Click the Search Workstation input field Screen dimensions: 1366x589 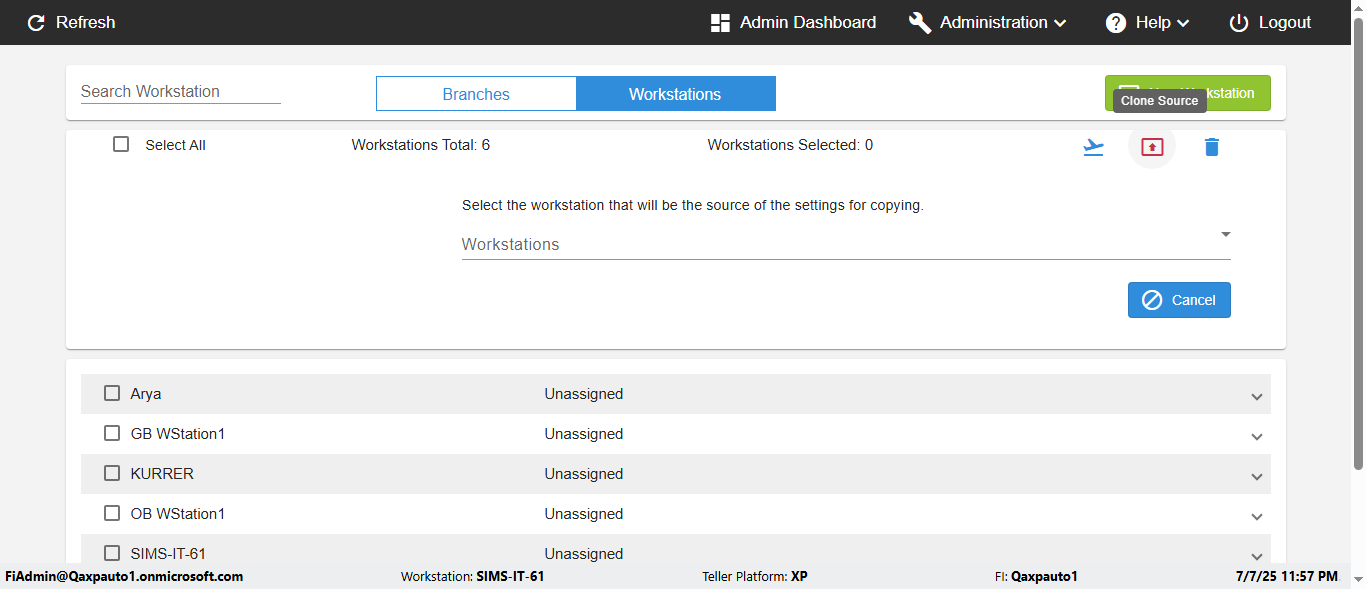[x=180, y=91]
